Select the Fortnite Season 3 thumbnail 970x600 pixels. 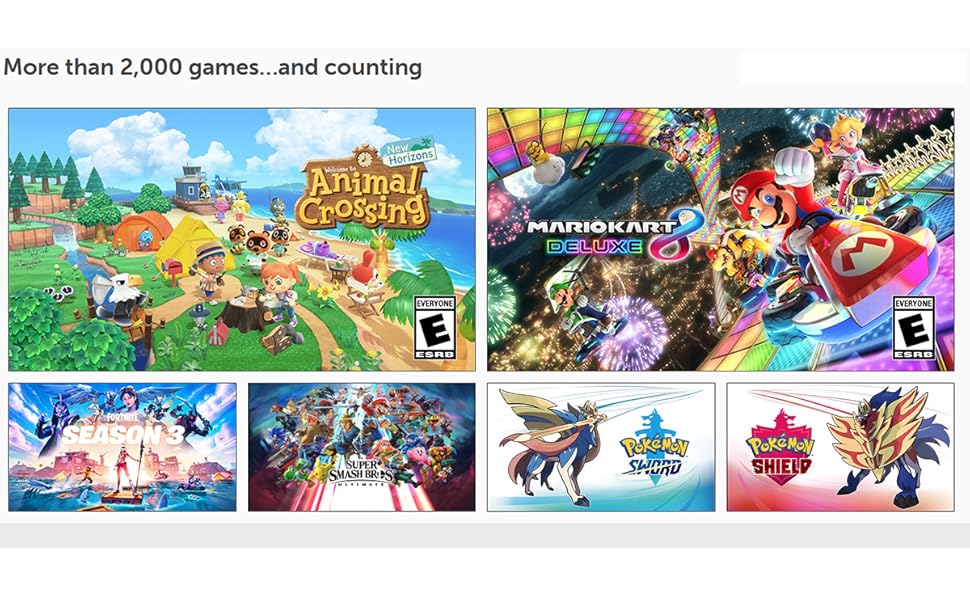tap(122, 447)
